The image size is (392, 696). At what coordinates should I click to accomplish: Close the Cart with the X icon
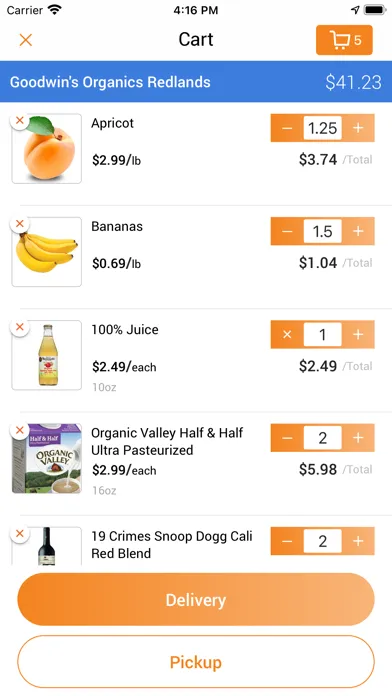[26, 40]
